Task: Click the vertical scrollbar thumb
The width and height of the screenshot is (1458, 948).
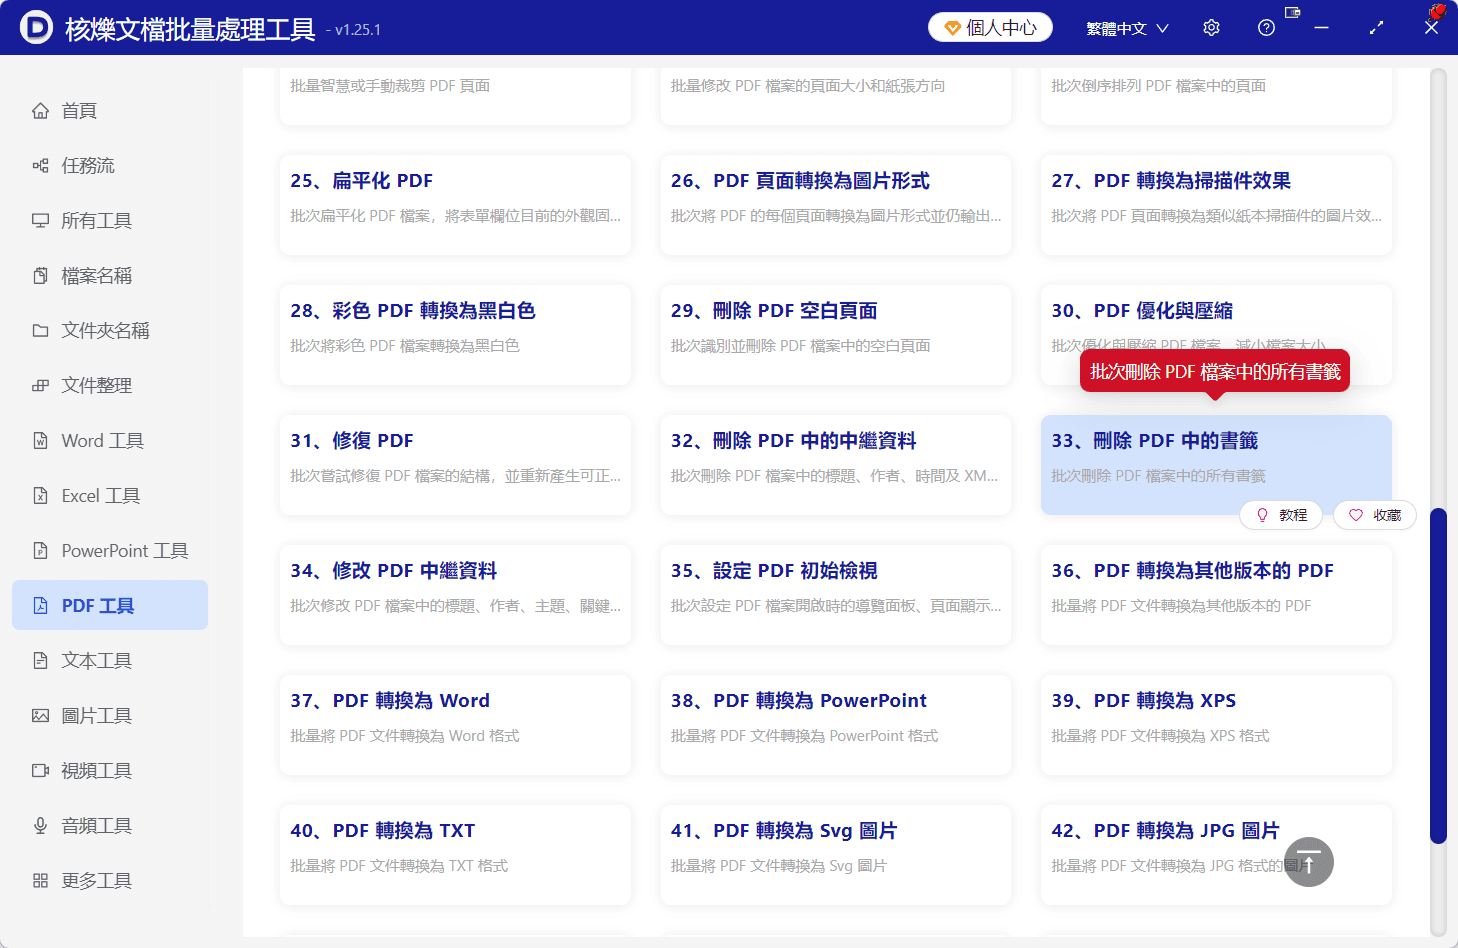Action: click(x=1438, y=676)
